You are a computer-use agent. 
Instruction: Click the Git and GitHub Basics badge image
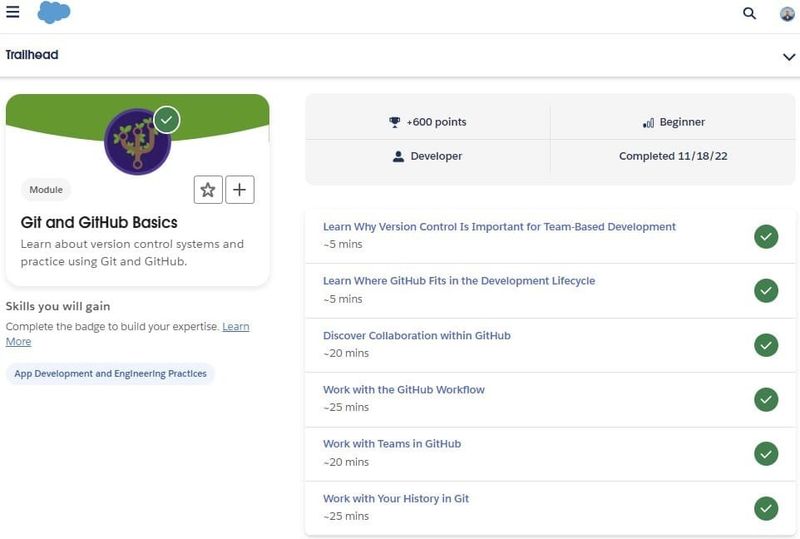pyautogui.click(x=137, y=142)
